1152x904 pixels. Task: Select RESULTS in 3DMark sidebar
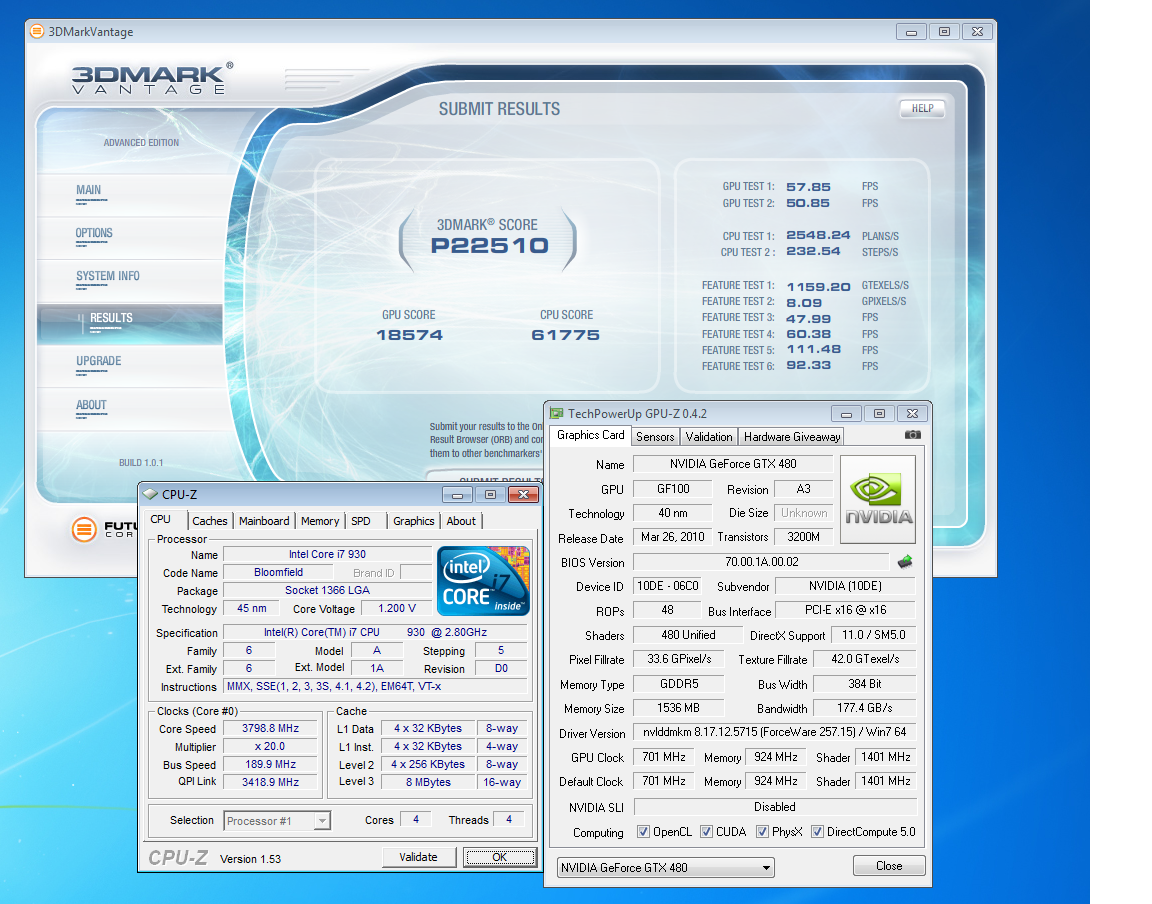point(130,323)
